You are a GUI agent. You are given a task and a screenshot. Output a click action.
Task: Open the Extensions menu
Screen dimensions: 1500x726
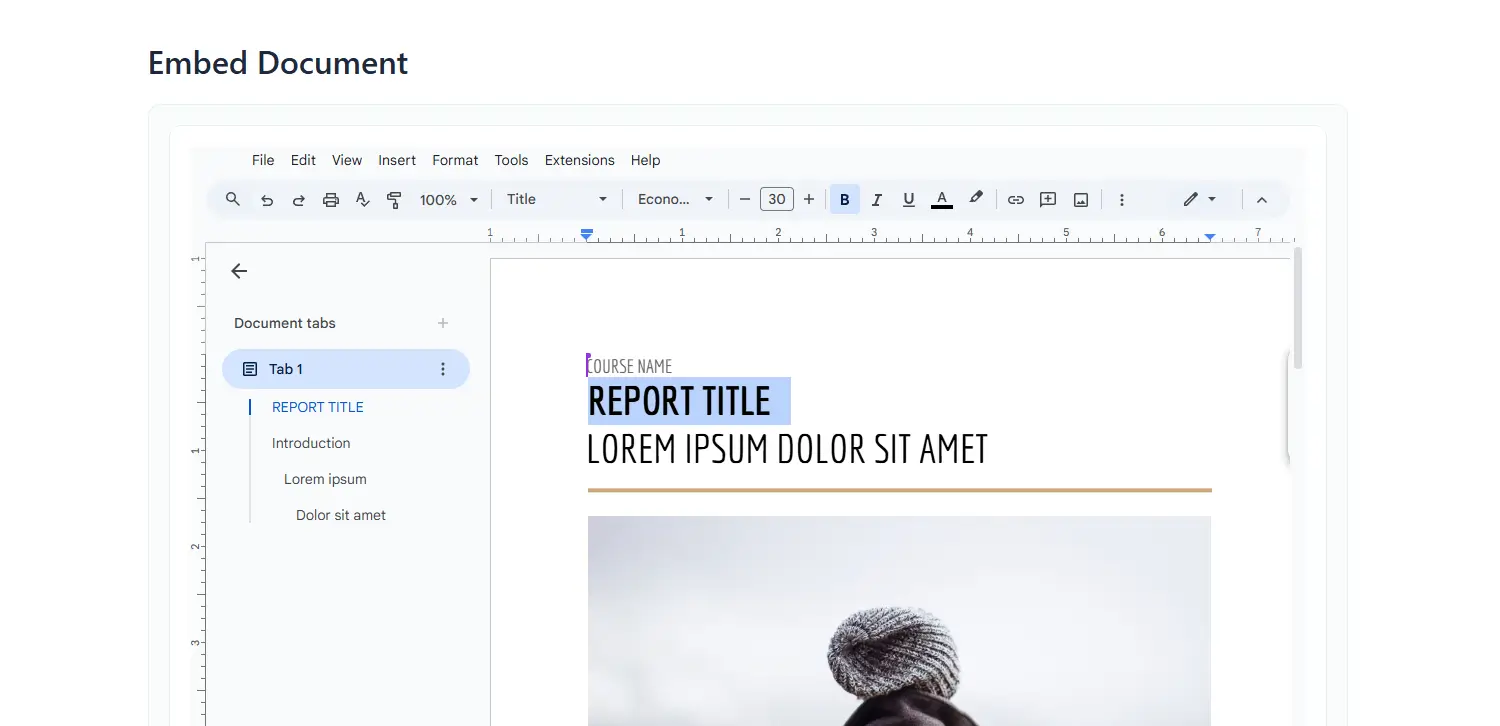point(580,160)
